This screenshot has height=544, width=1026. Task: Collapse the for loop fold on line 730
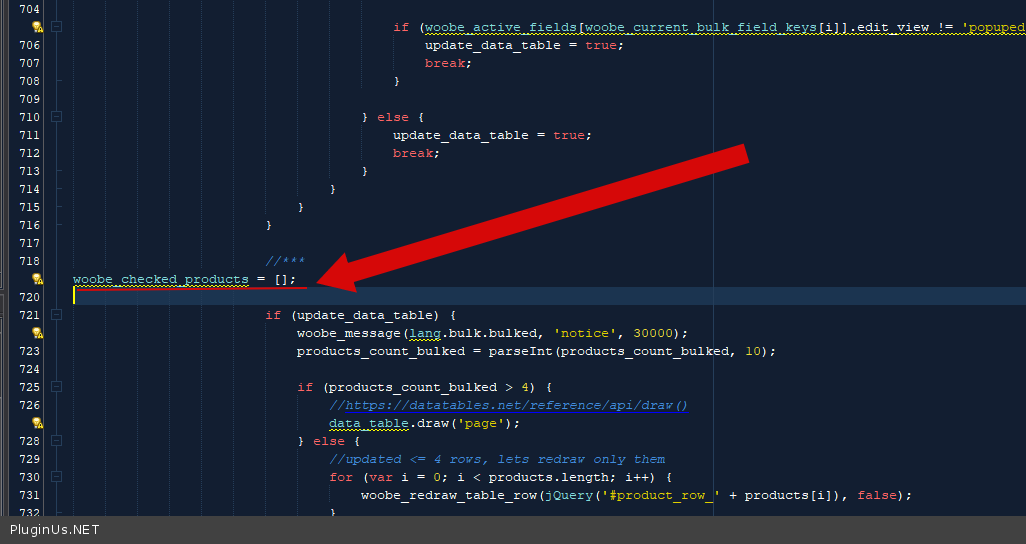tap(57, 477)
